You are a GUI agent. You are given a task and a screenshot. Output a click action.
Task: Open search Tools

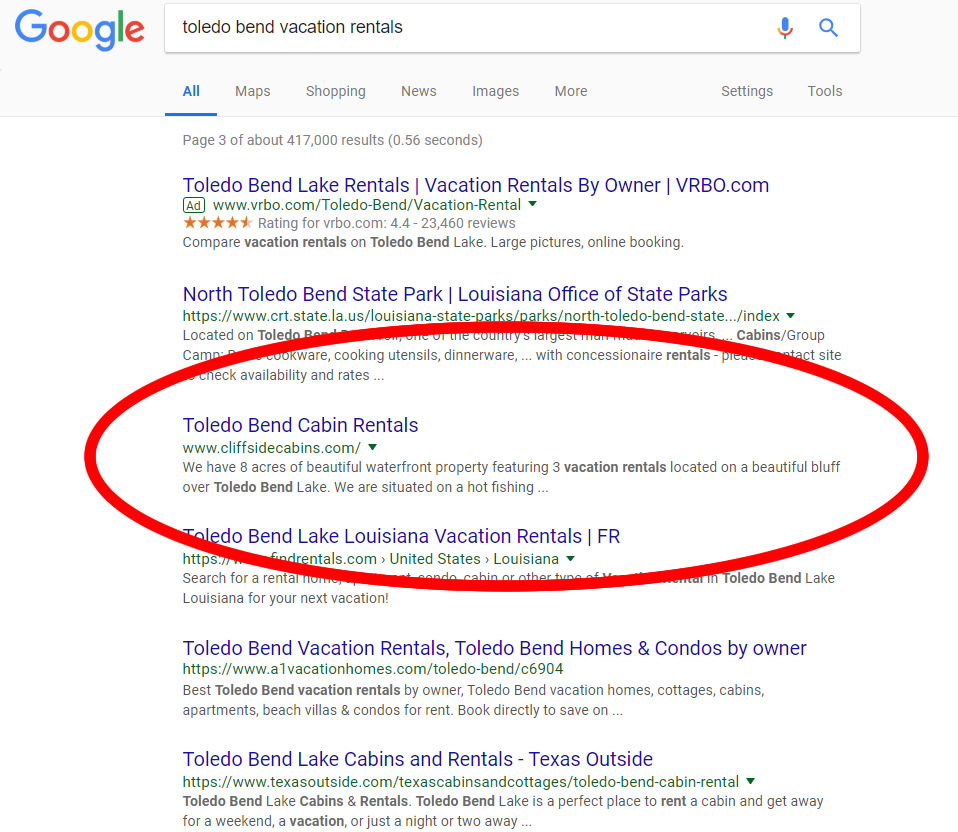[x=825, y=91]
